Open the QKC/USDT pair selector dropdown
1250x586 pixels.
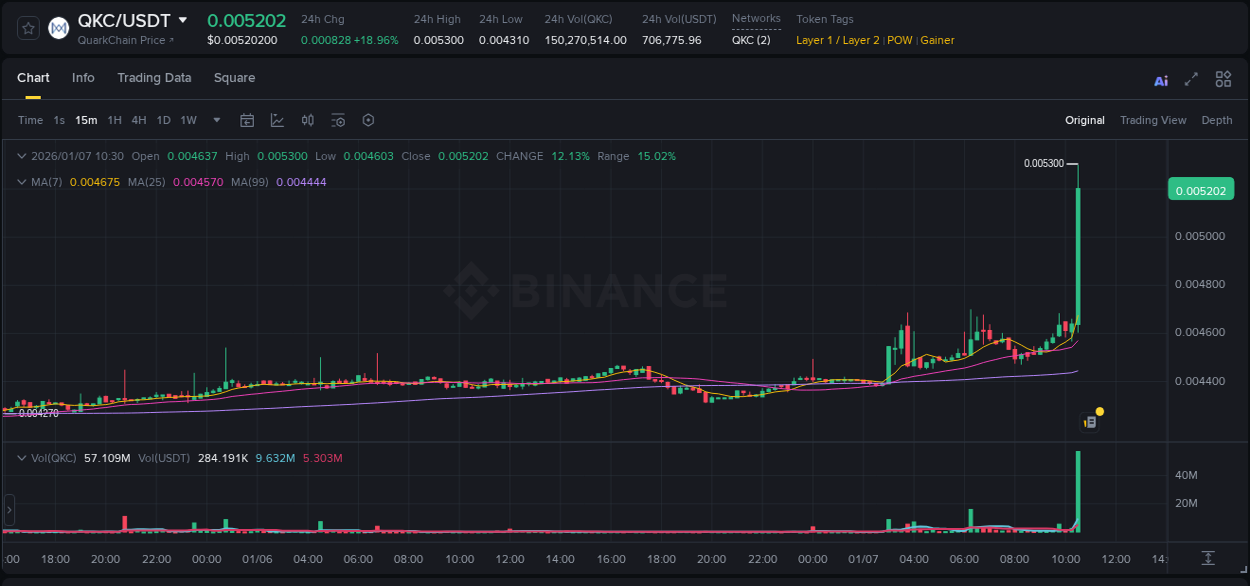tap(183, 19)
